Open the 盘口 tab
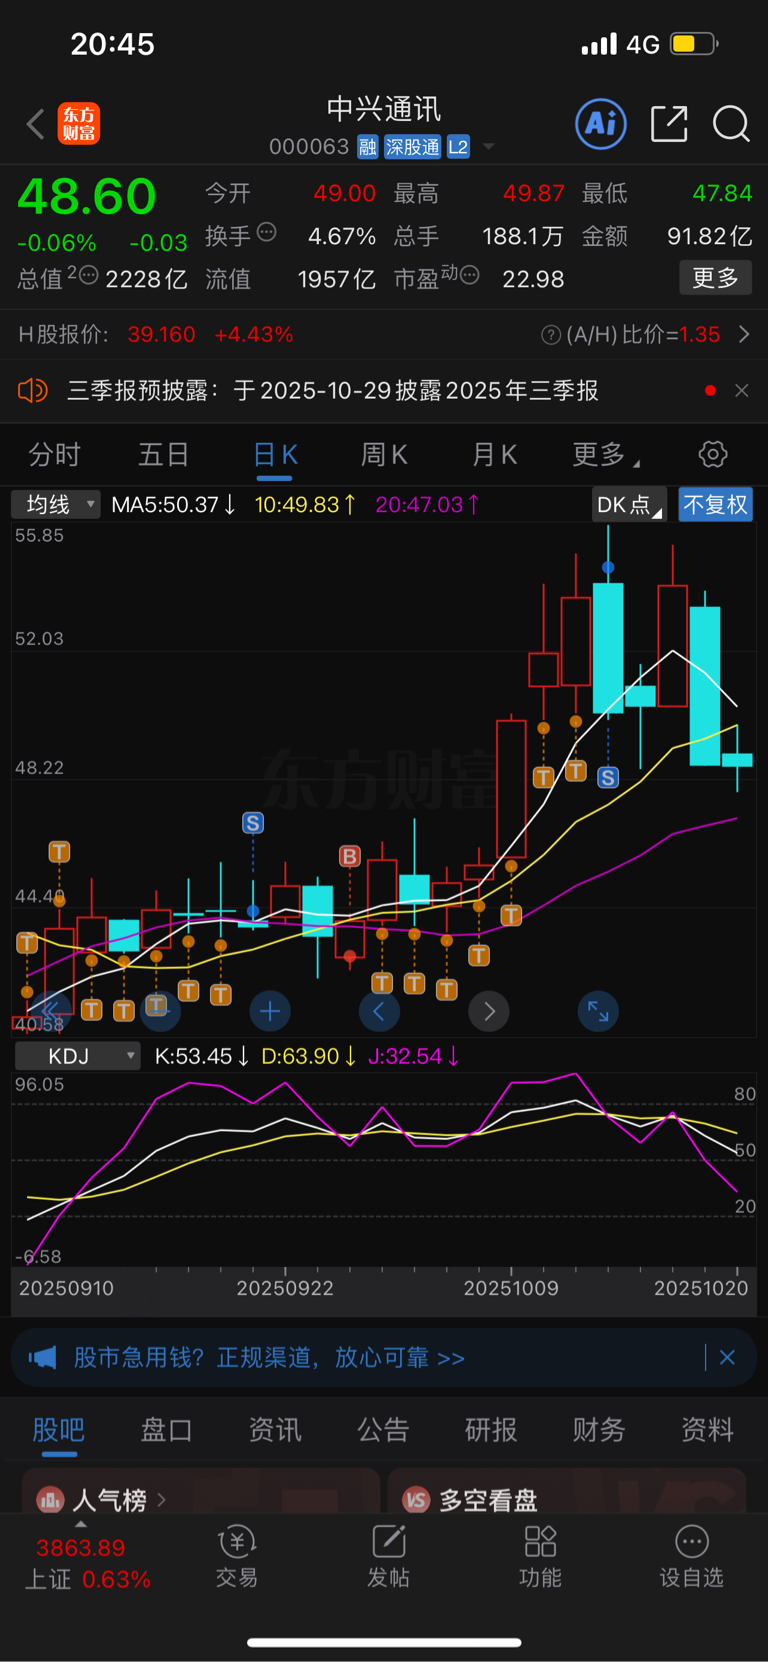The image size is (768, 1662). 167,1430
